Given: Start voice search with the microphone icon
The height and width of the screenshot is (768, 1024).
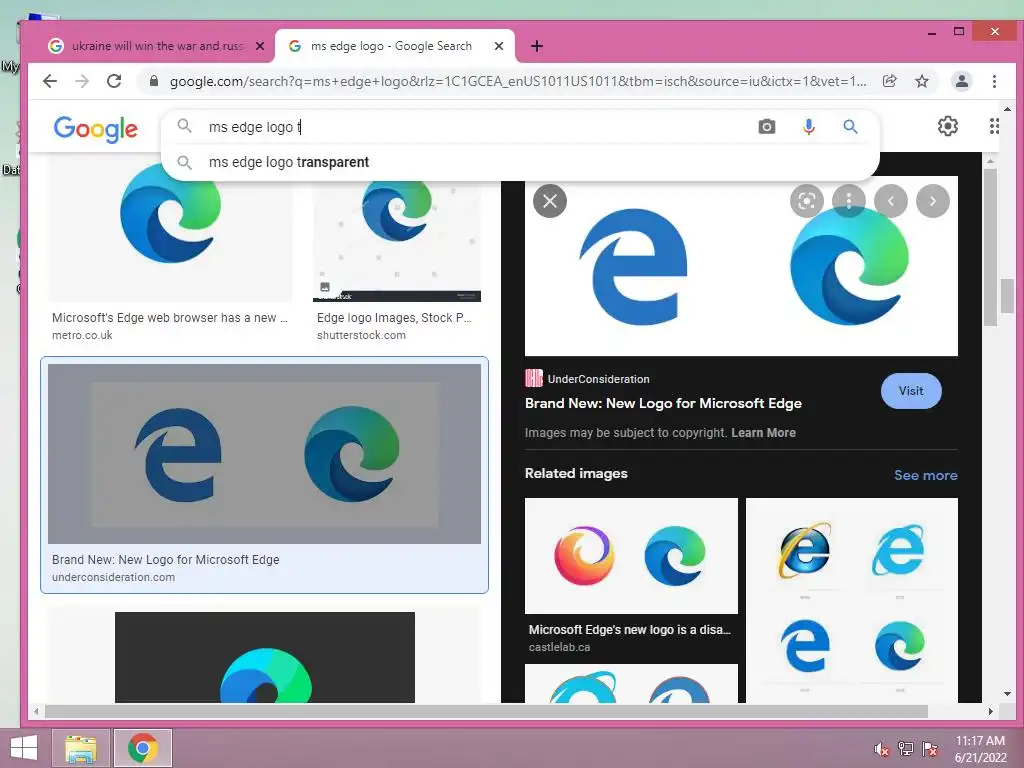Looking at the screenshot, I should pyautogui.click(x=808, y=127).
